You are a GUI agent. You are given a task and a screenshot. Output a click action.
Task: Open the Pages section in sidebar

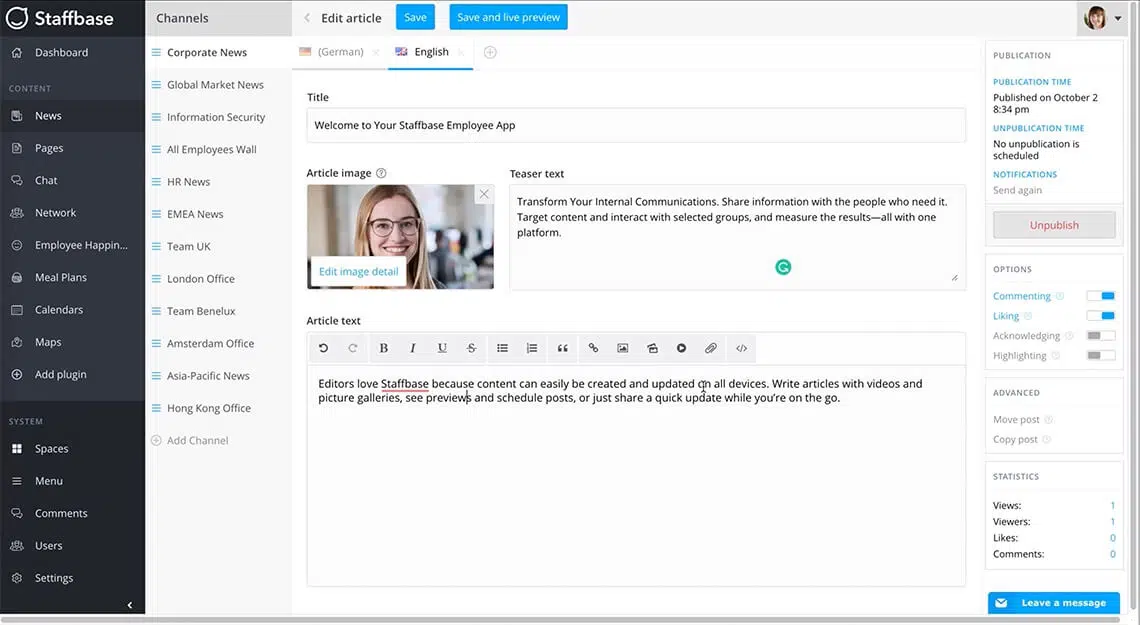tap(49, 148)
